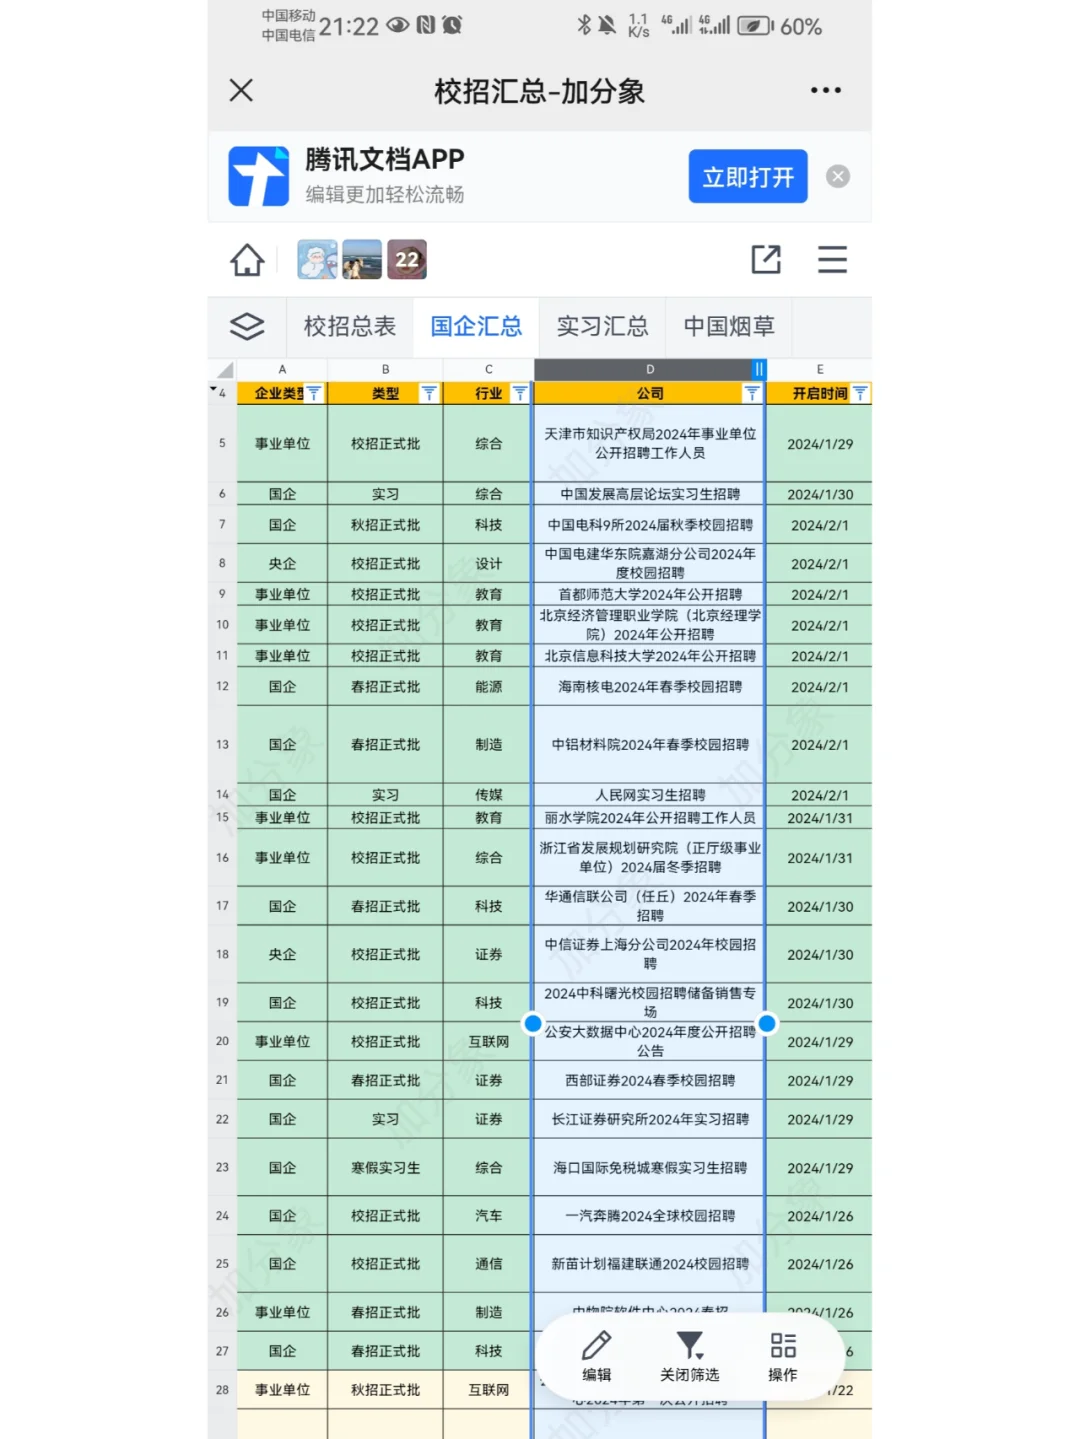Tap the Tencent Docs app logo

[258, 176]
